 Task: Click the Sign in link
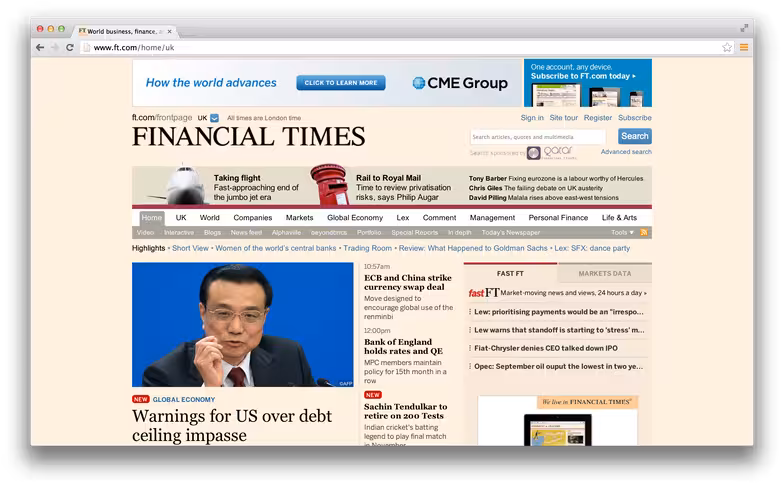click(x=532, y=118)
